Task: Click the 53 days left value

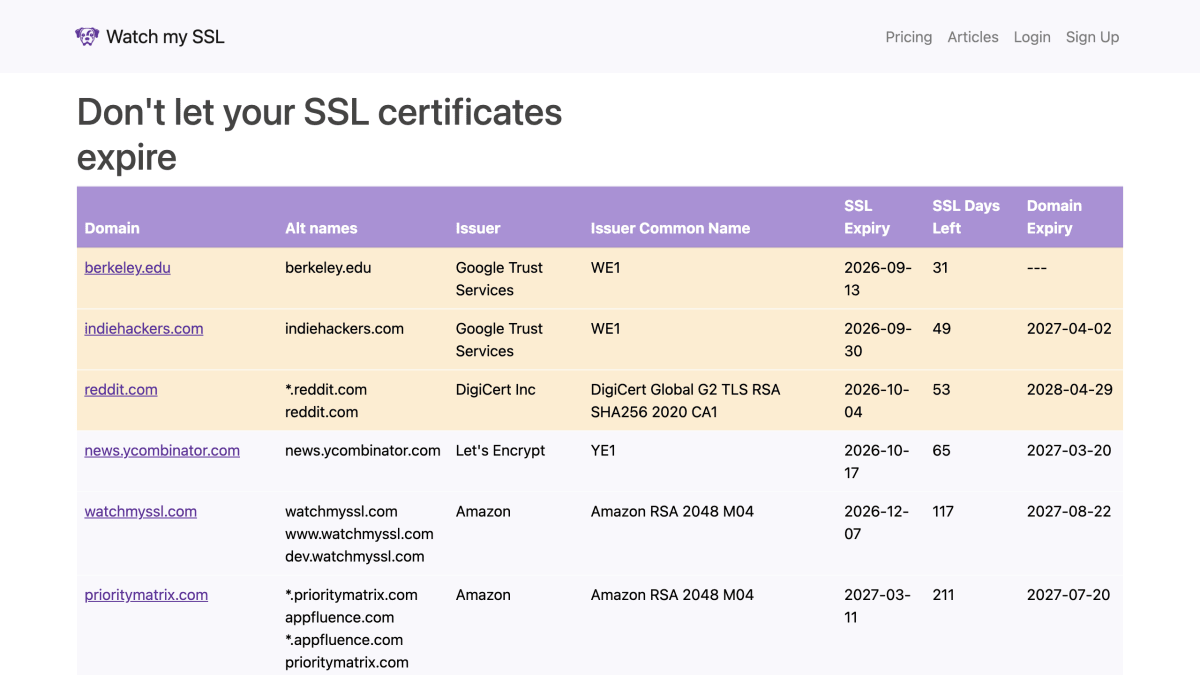Action: point(941,390)
